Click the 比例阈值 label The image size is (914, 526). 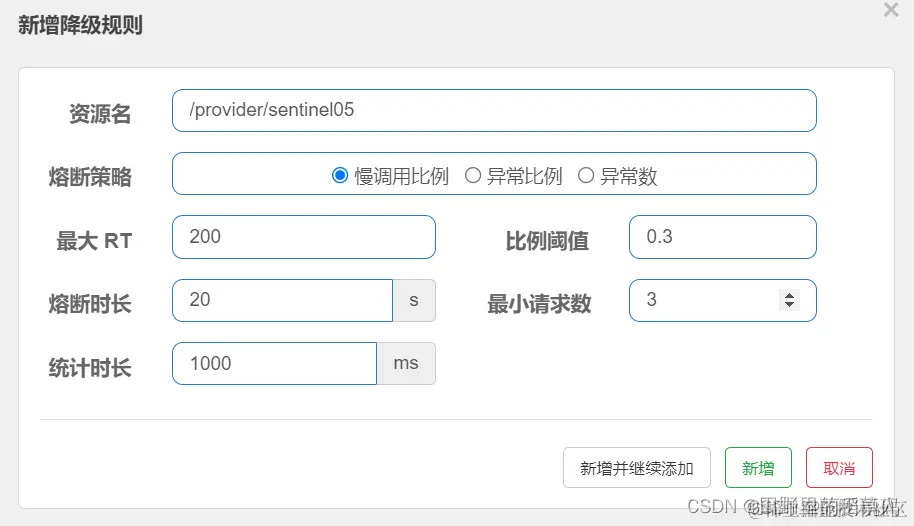point(547,240)
